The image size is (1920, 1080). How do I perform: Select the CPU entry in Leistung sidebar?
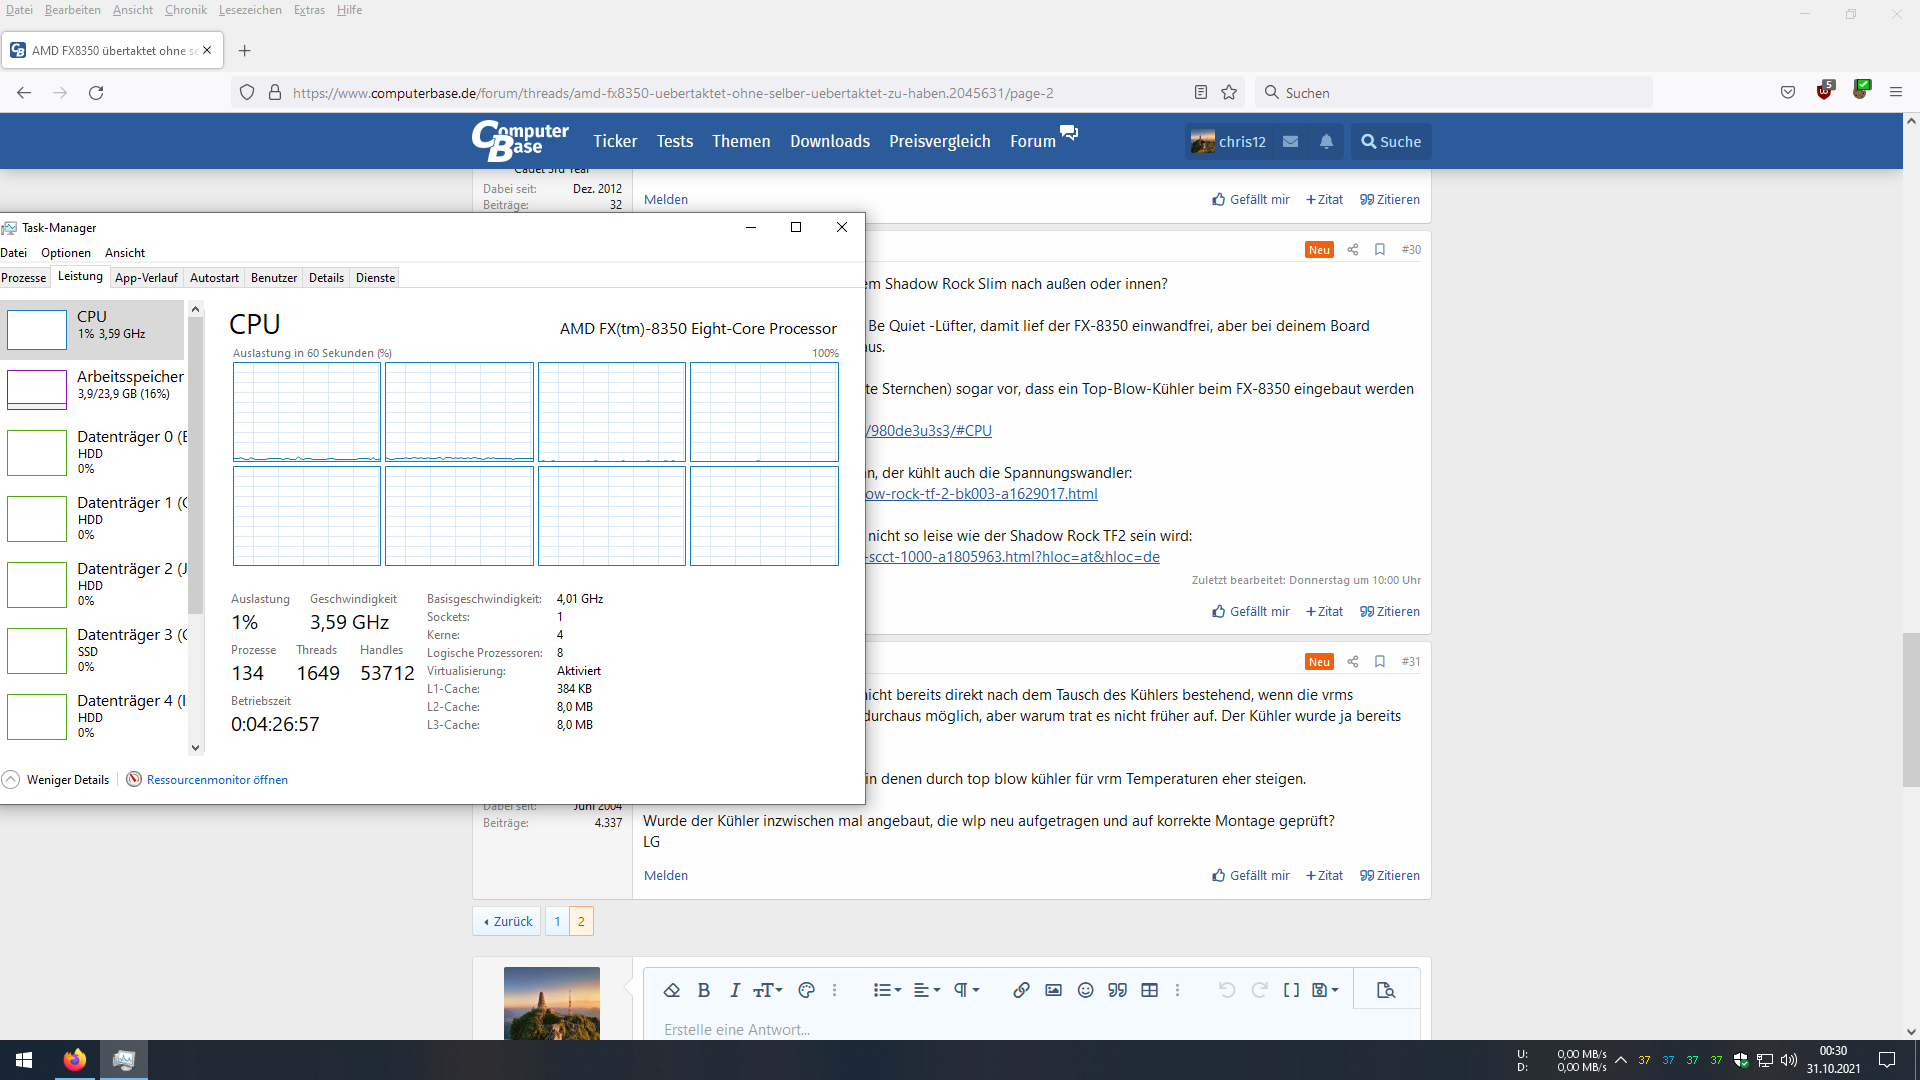tap(92, 329)
